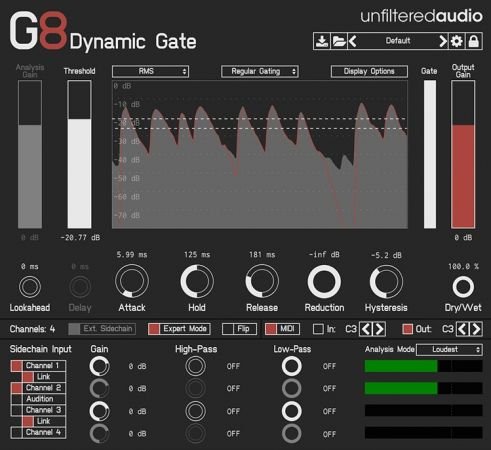Toggle the preset lock icon
The image size is (491, 450).
474,41
